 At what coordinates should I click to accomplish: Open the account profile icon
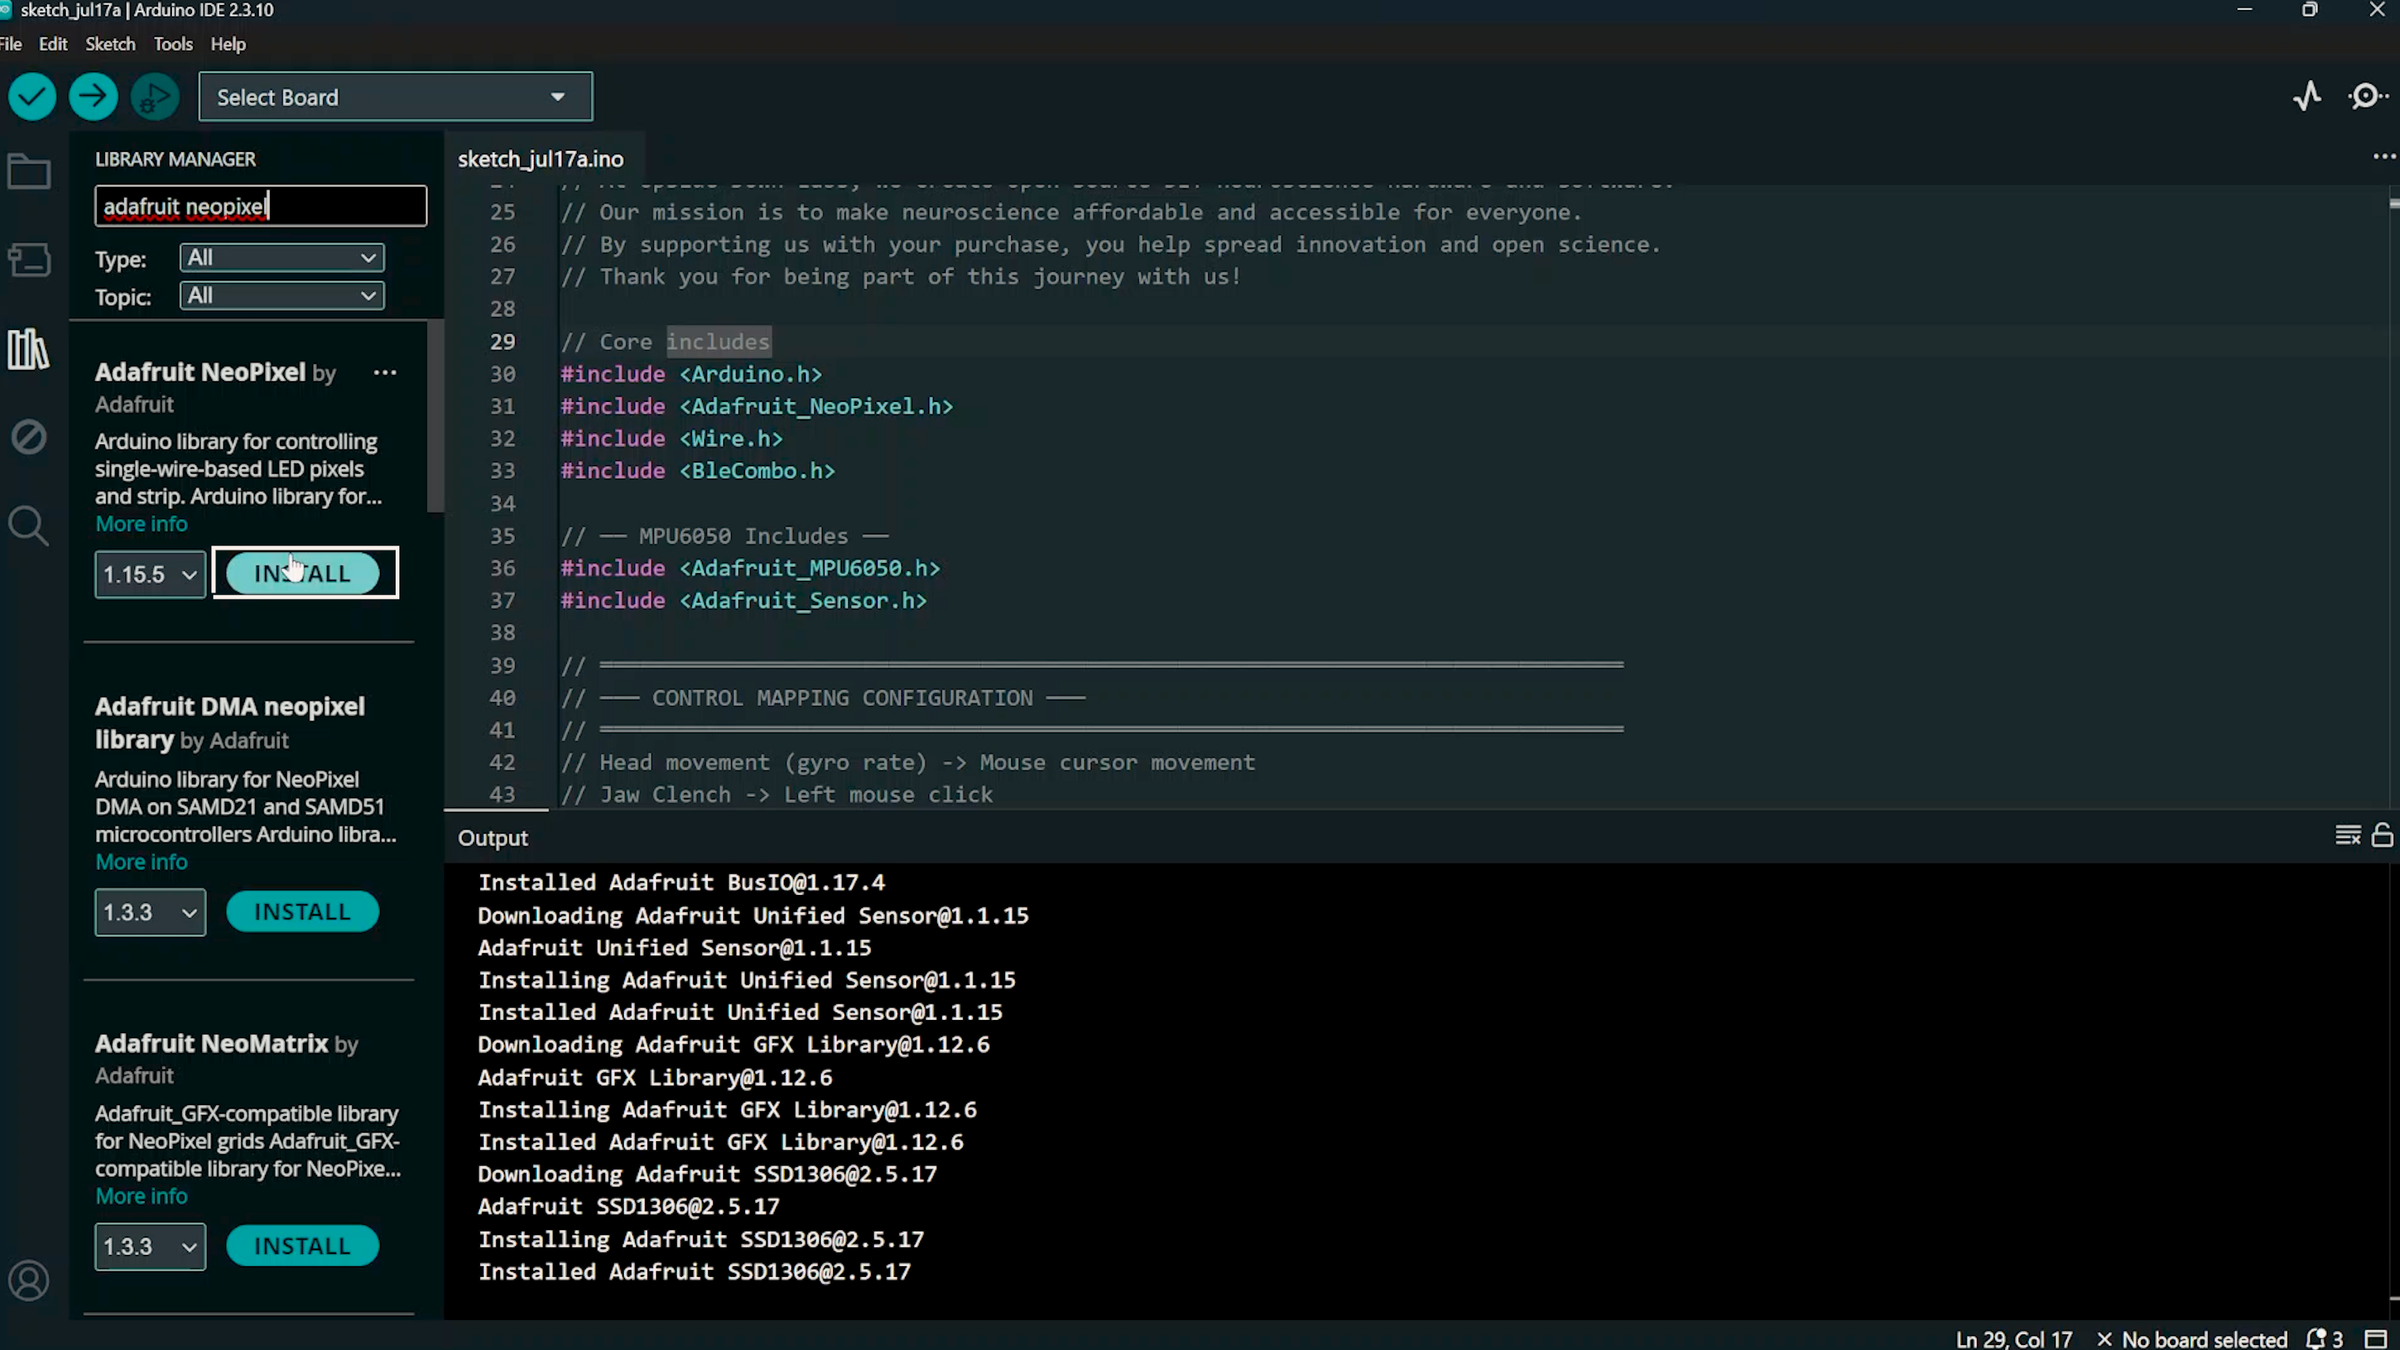(29, 1281)
